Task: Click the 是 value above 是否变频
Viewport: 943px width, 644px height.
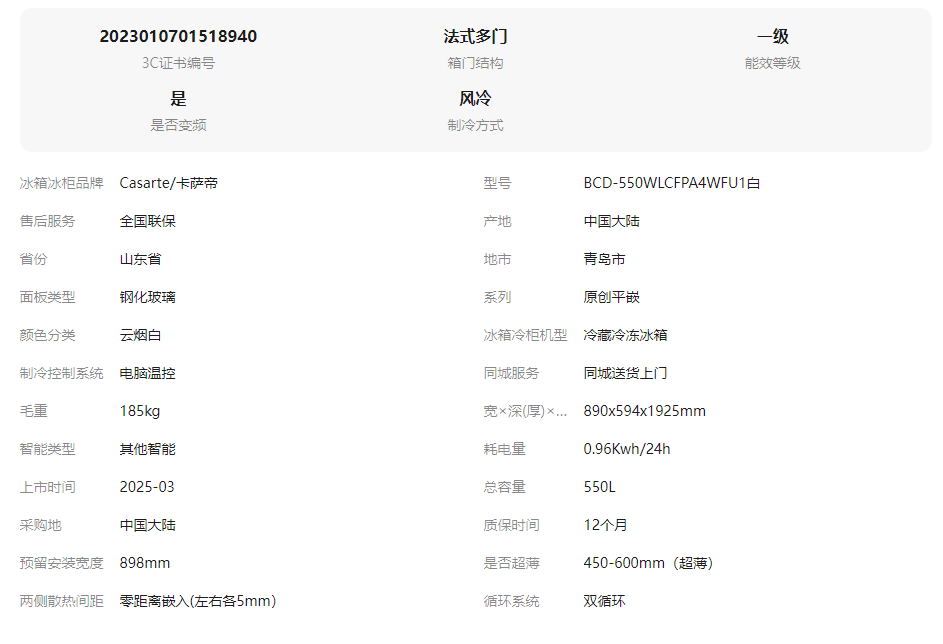Action: 178,99
